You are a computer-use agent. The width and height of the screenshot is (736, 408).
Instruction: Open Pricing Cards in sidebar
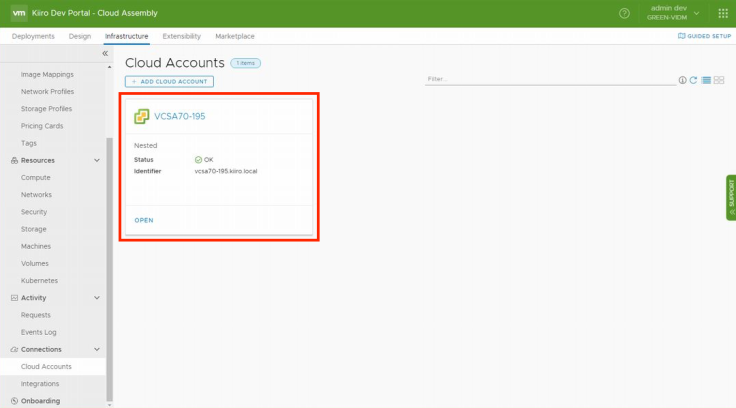[42, 126]
